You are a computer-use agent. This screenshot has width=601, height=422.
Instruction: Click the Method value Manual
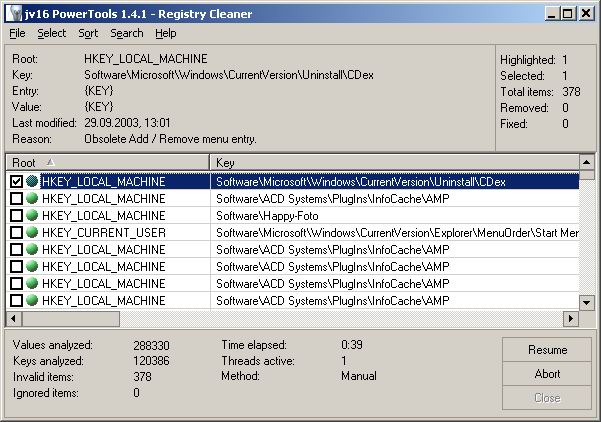pos(359,376)
